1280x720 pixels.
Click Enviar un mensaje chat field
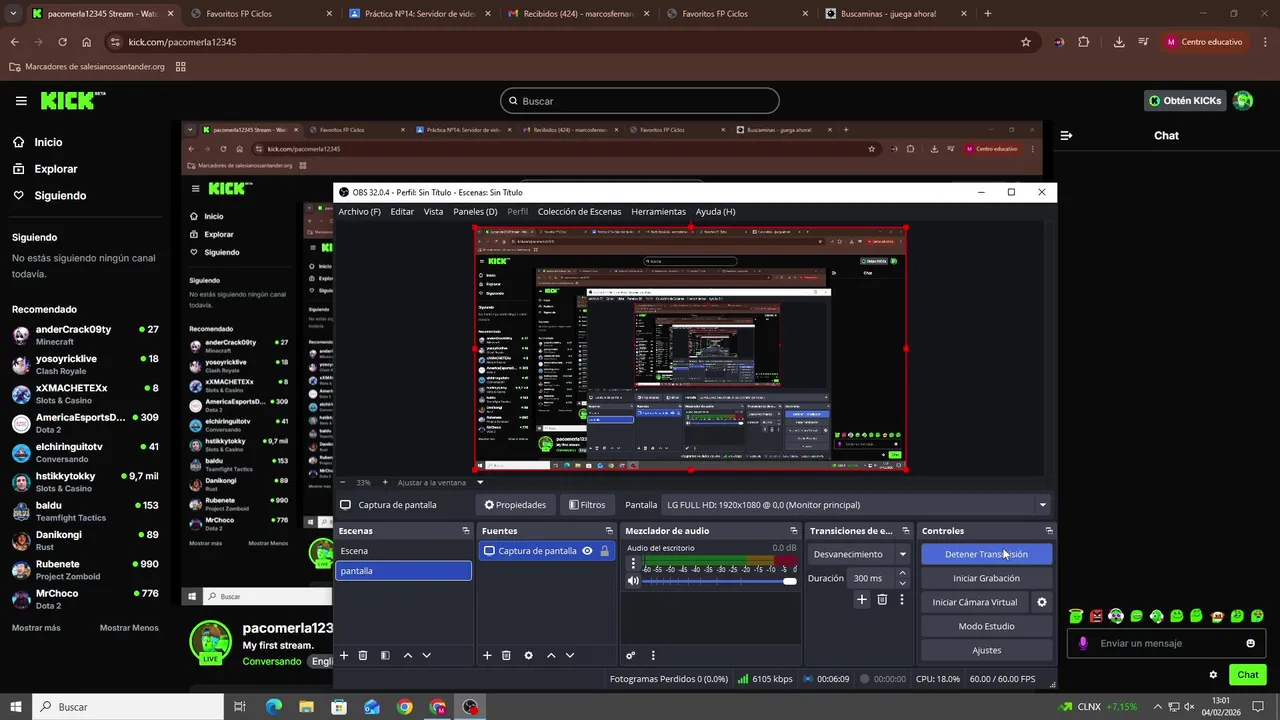(1166, 643)
